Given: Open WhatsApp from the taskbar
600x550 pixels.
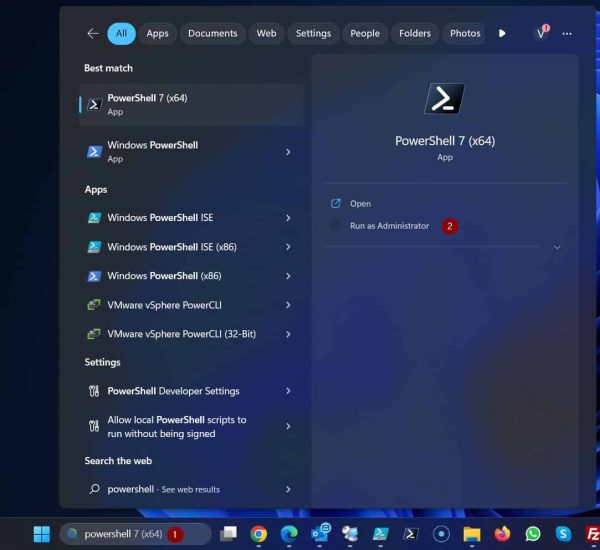Looking at the screenshot, I should tap(533, 534).
